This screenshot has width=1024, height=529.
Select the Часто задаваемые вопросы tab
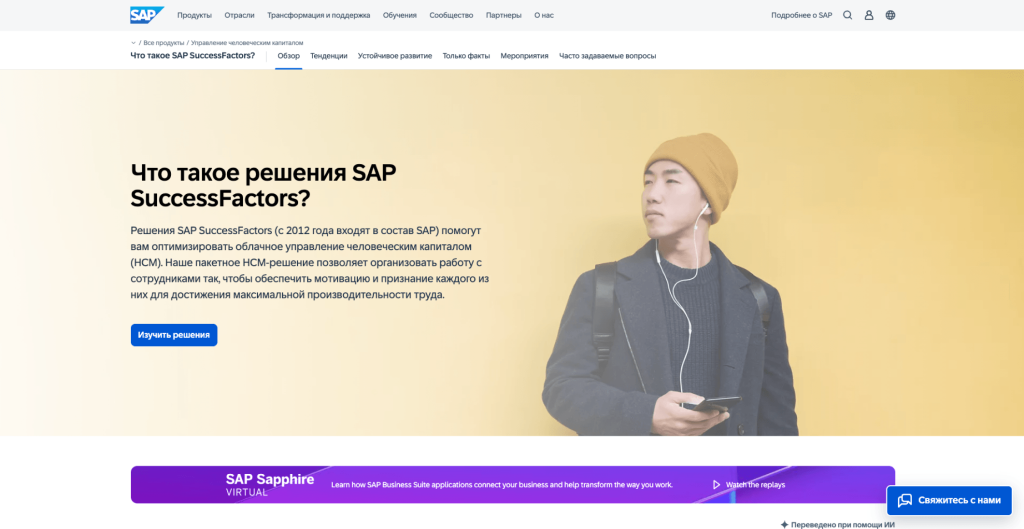607,56
